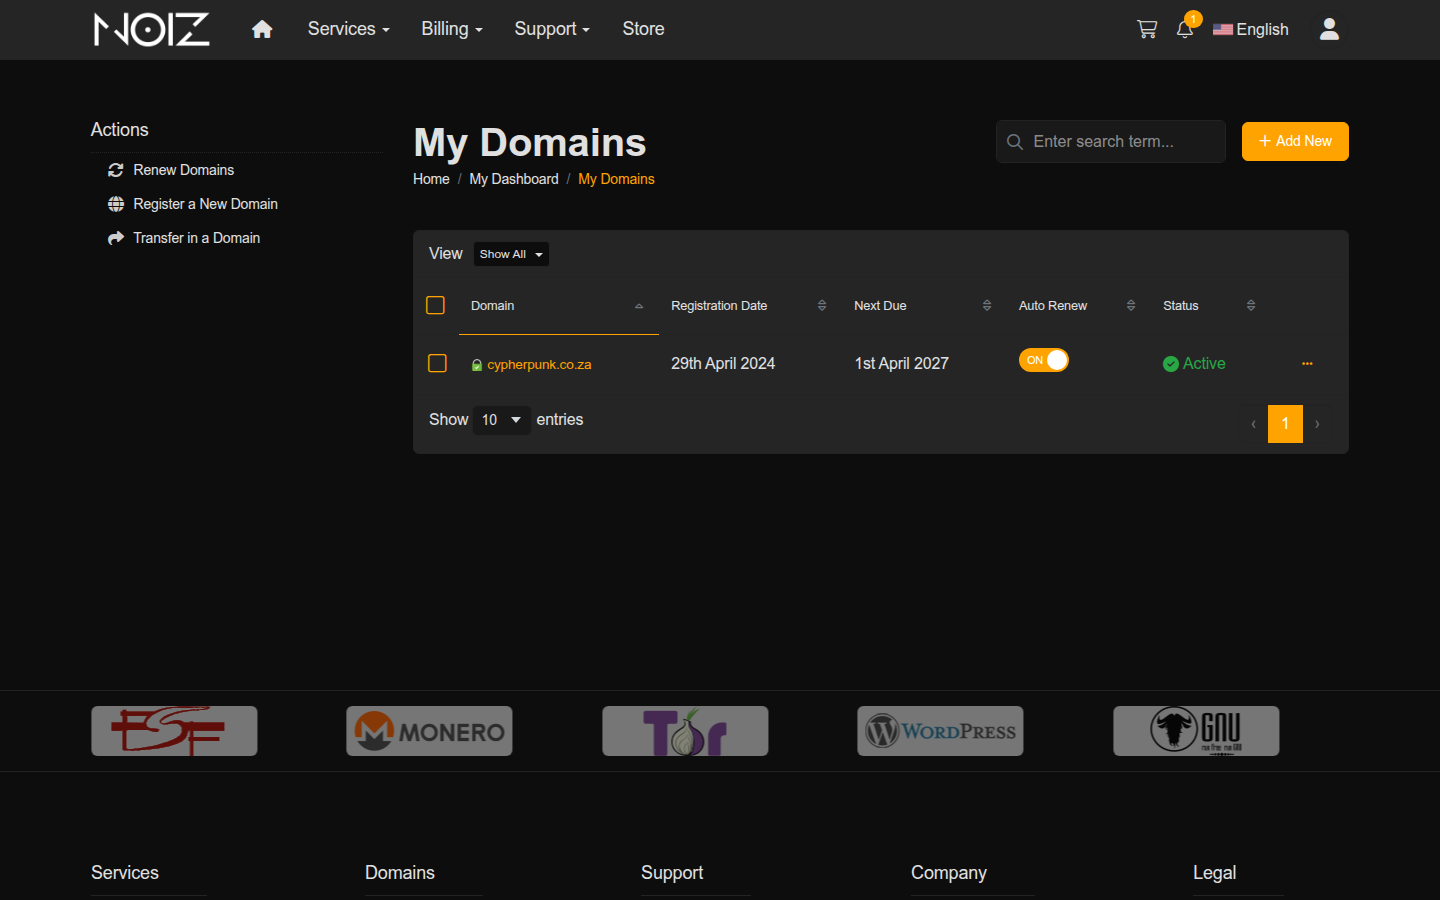This screenshot has height=900, width=1440.
Task: Open the Services menu dropdown
Action: pos(348,29)
